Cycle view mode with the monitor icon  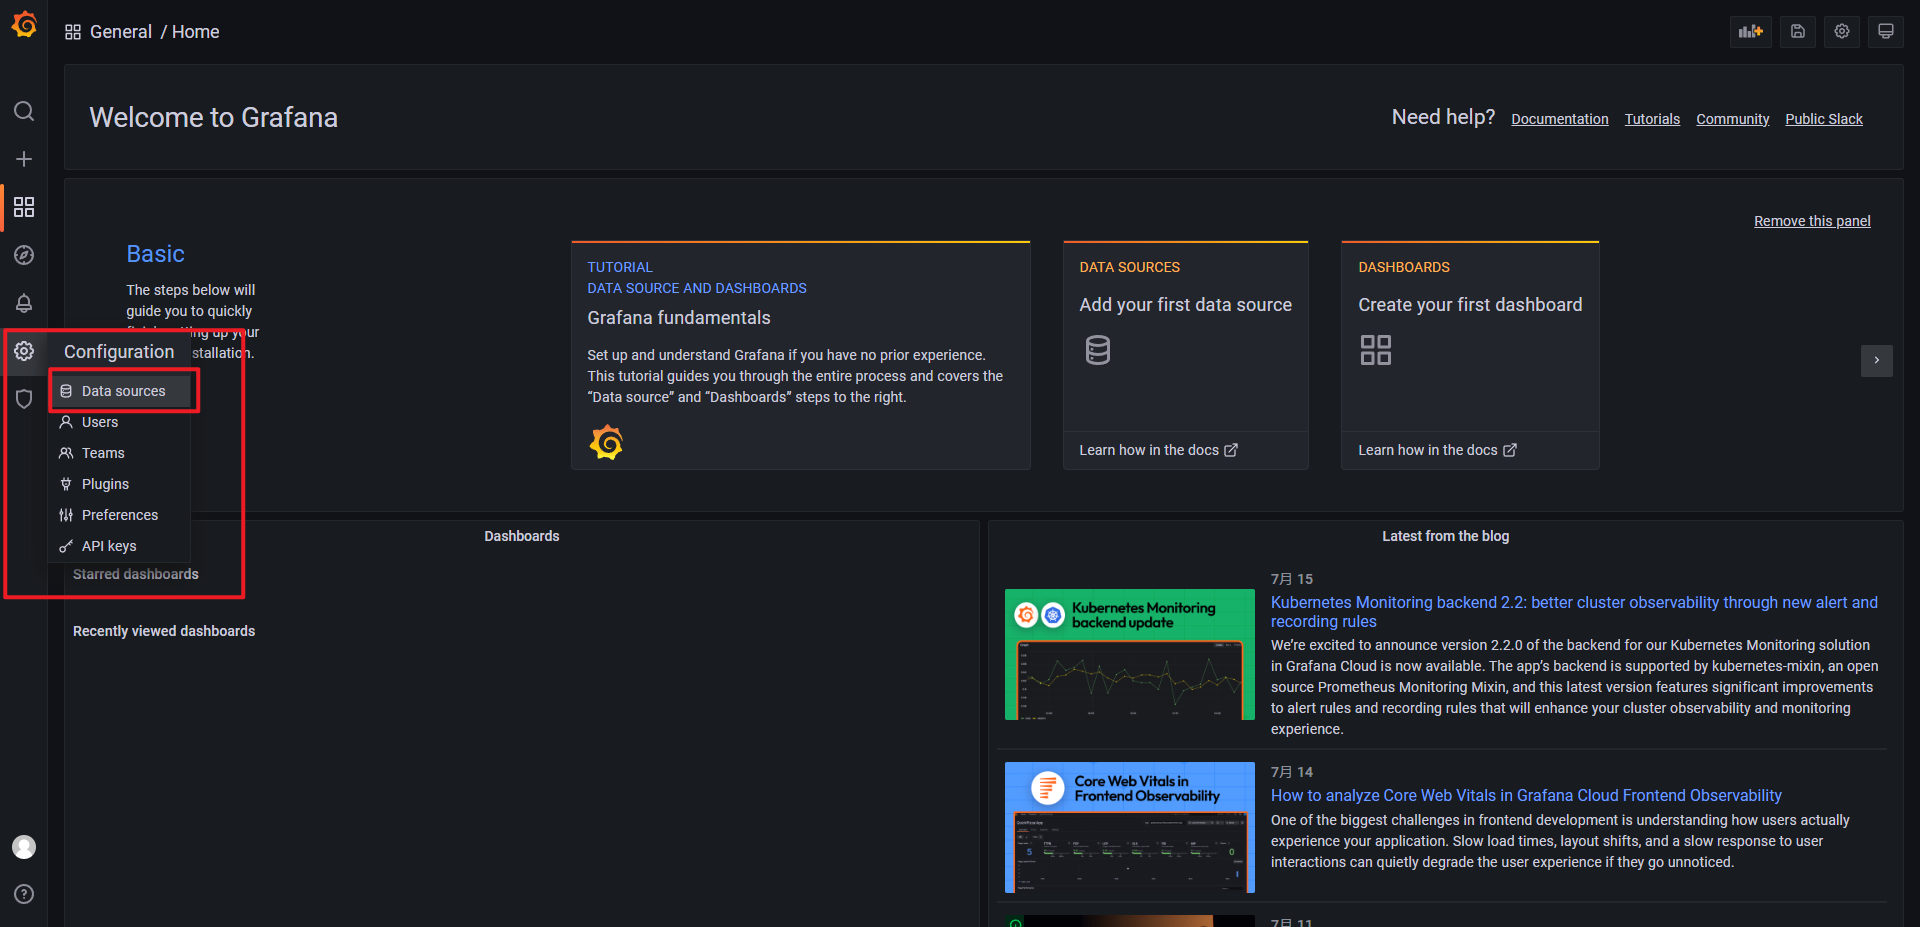1886,31
